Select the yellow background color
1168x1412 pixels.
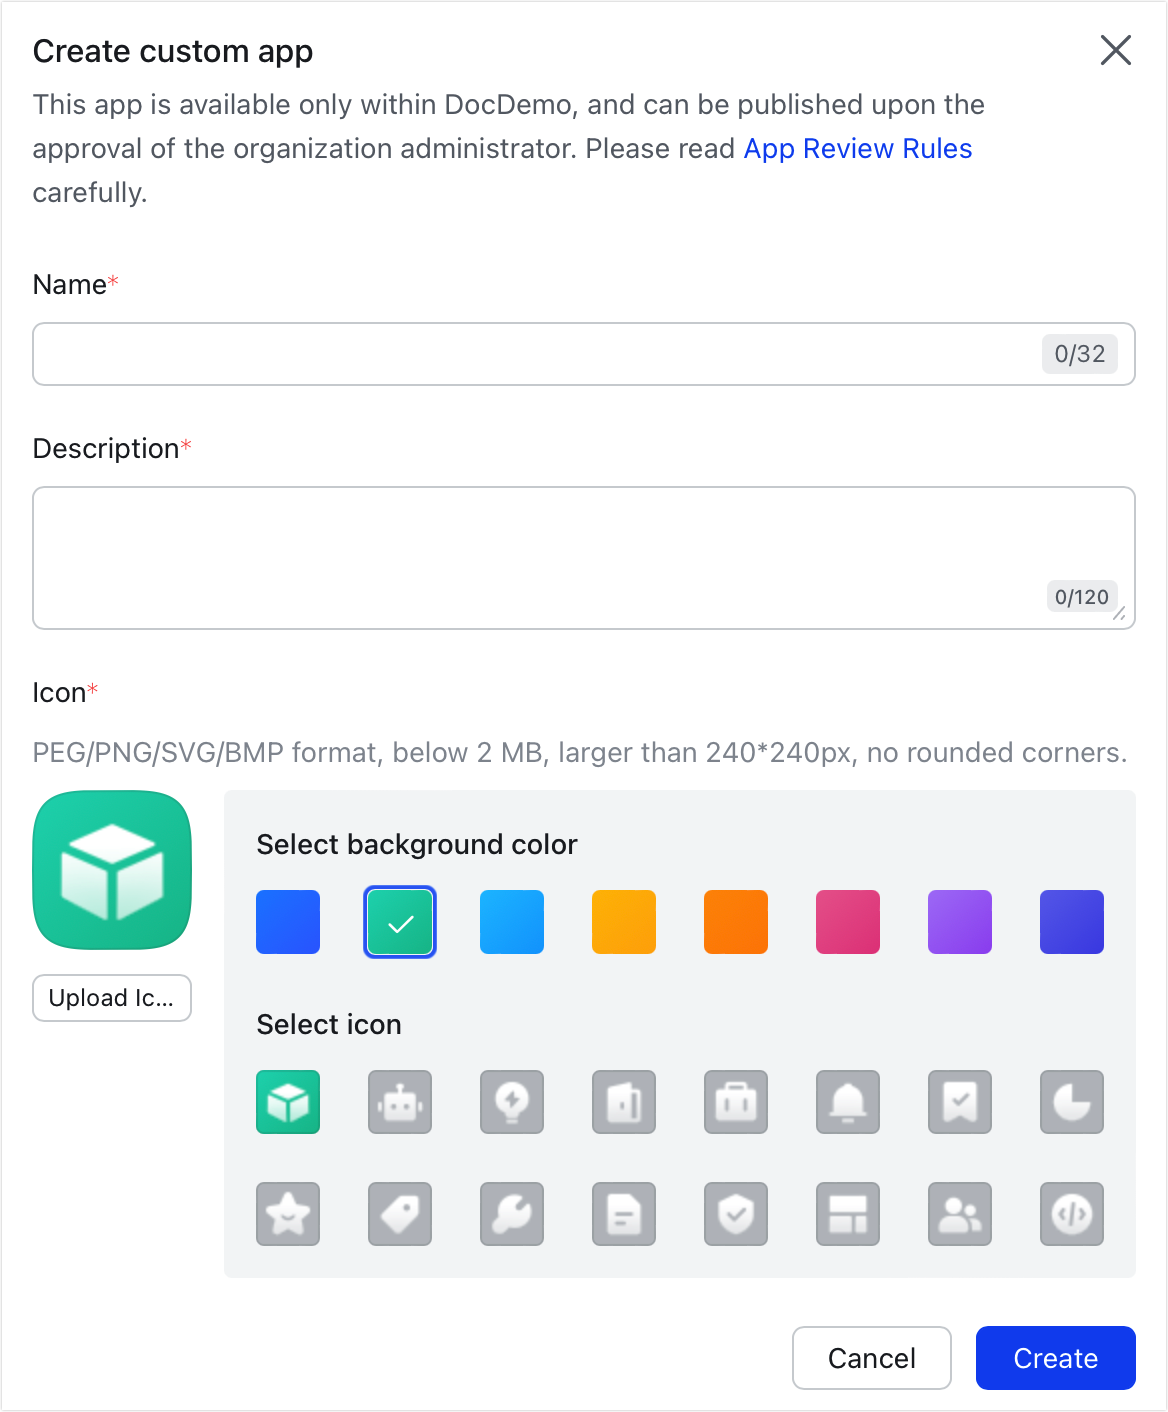tap(624, 922)
